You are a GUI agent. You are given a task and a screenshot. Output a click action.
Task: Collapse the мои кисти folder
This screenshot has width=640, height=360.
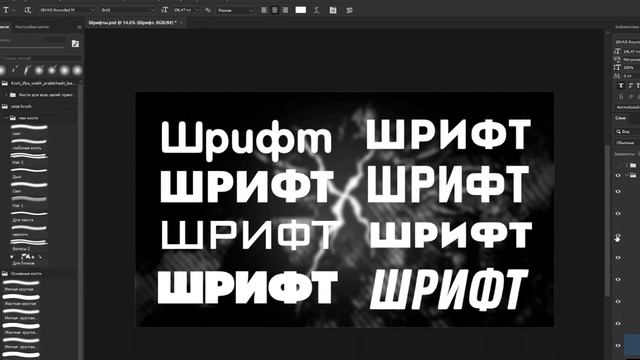click(6, 118)
